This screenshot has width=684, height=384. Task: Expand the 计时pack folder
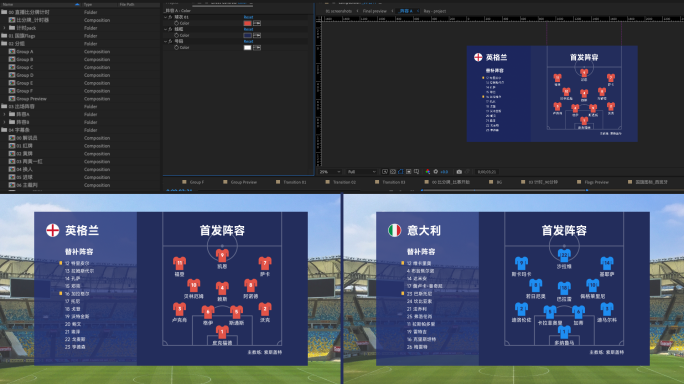coord(5,28)
